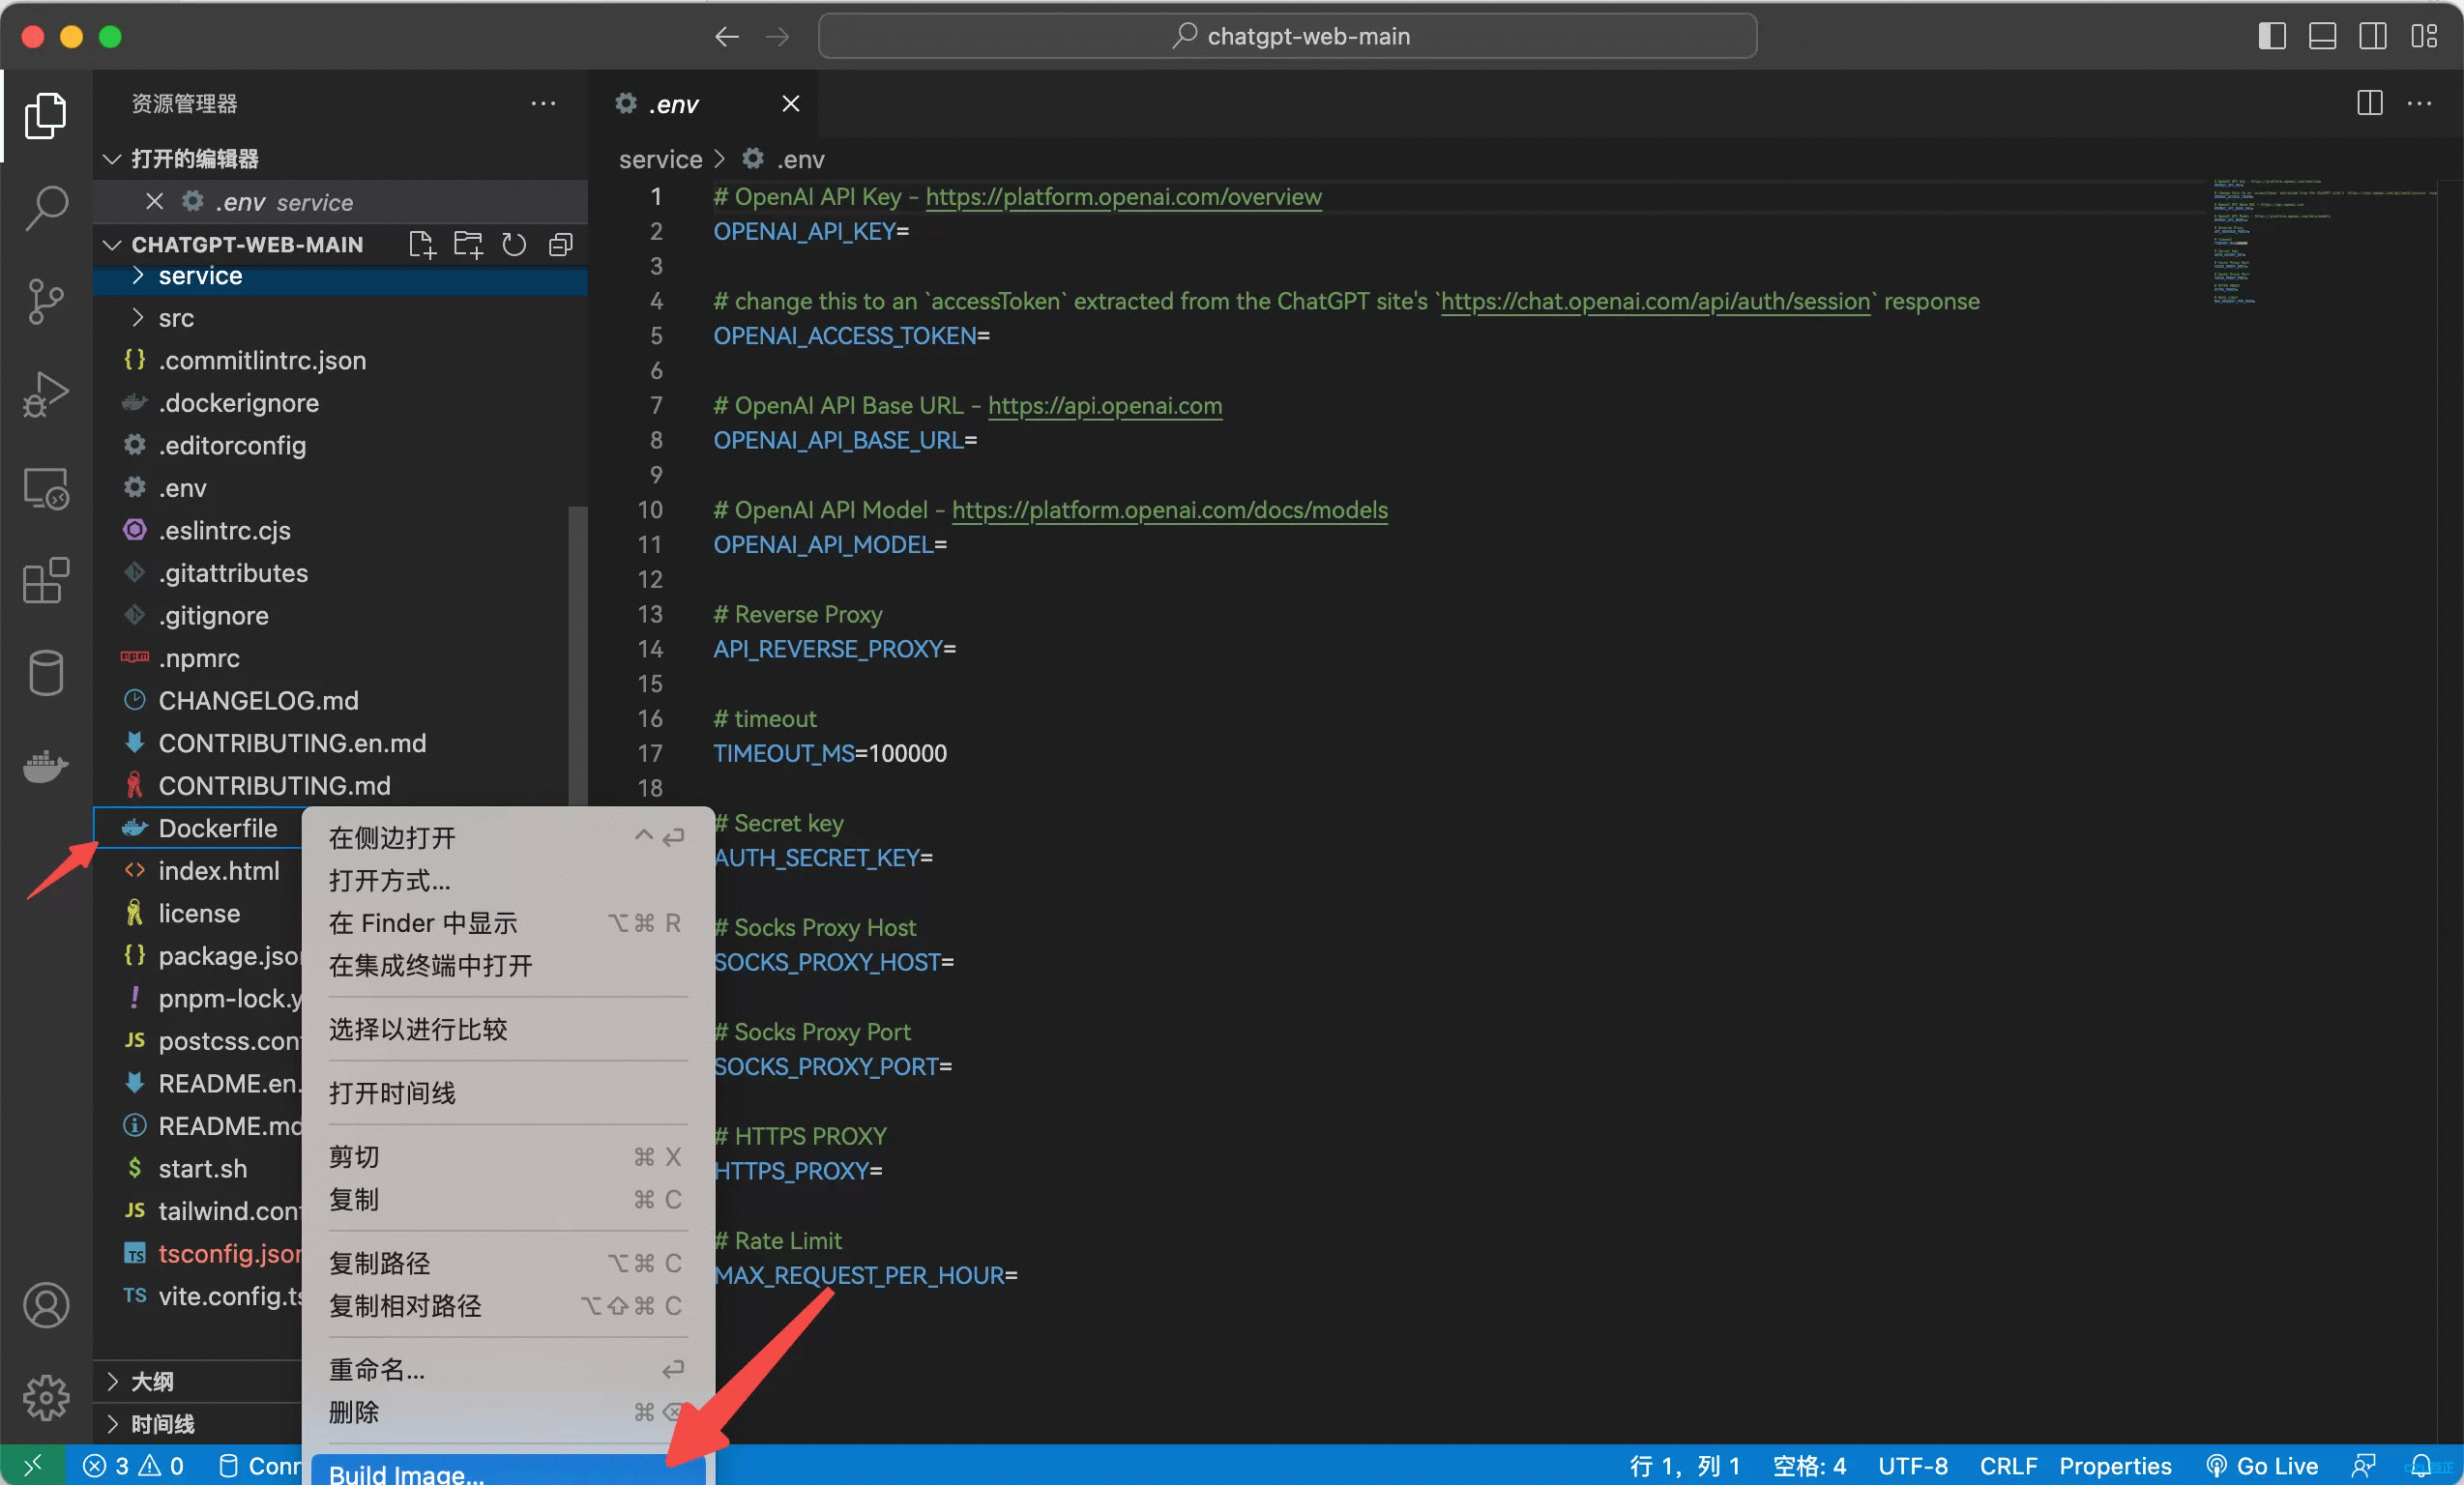Viewport: 2464px width, 1485px height.
Task: Open the Remote Explorer view
Action: click(x=46, y=487)
